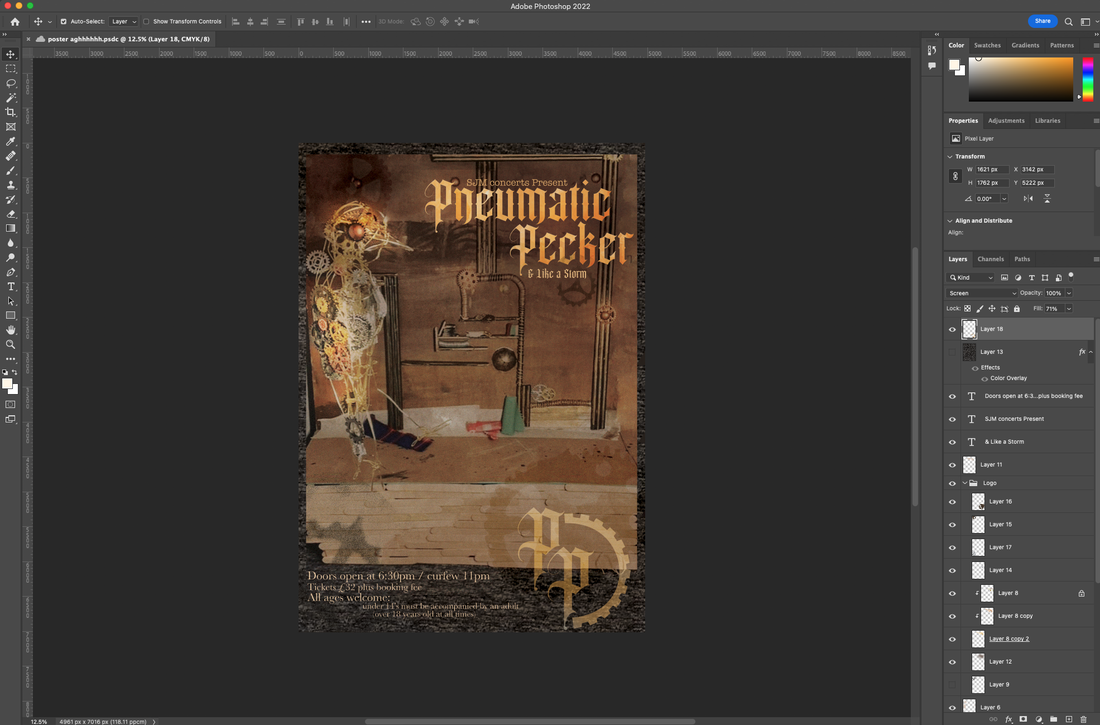The width and height of the screenshot is (1100, 725).
Task: Filter layers by type layers icon
Action: click(1031, 277)
